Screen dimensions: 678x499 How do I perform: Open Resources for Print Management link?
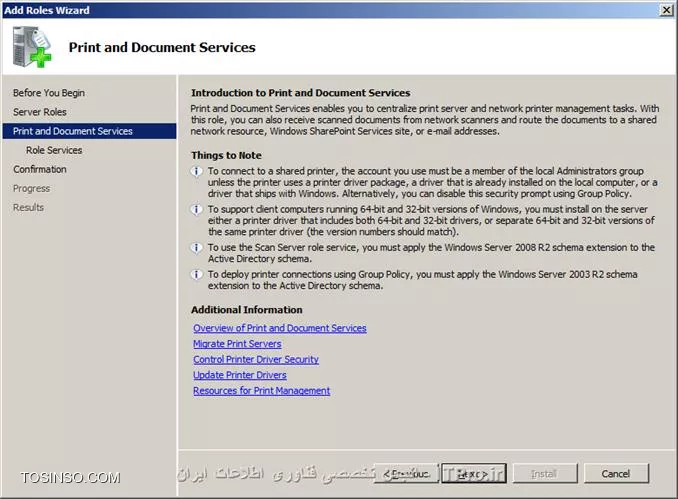coord(262,390)
